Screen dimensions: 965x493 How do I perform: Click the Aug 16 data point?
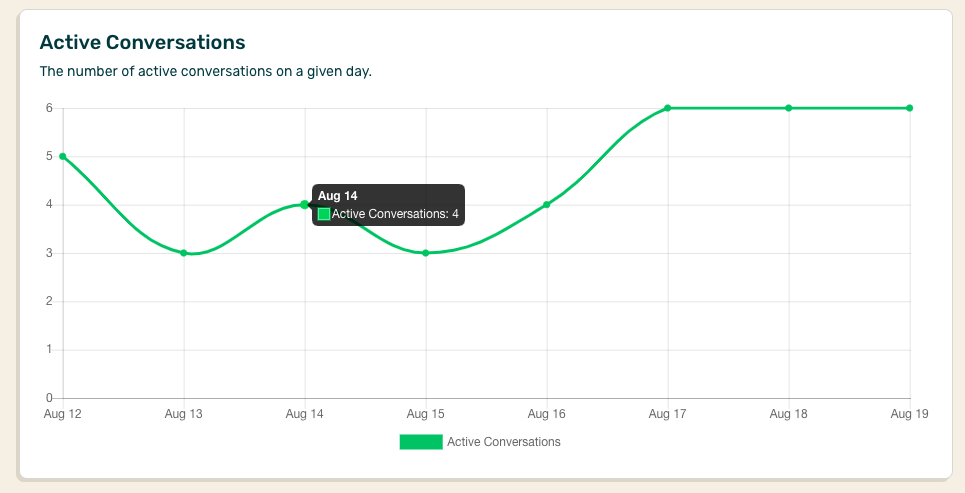point(547,205)
